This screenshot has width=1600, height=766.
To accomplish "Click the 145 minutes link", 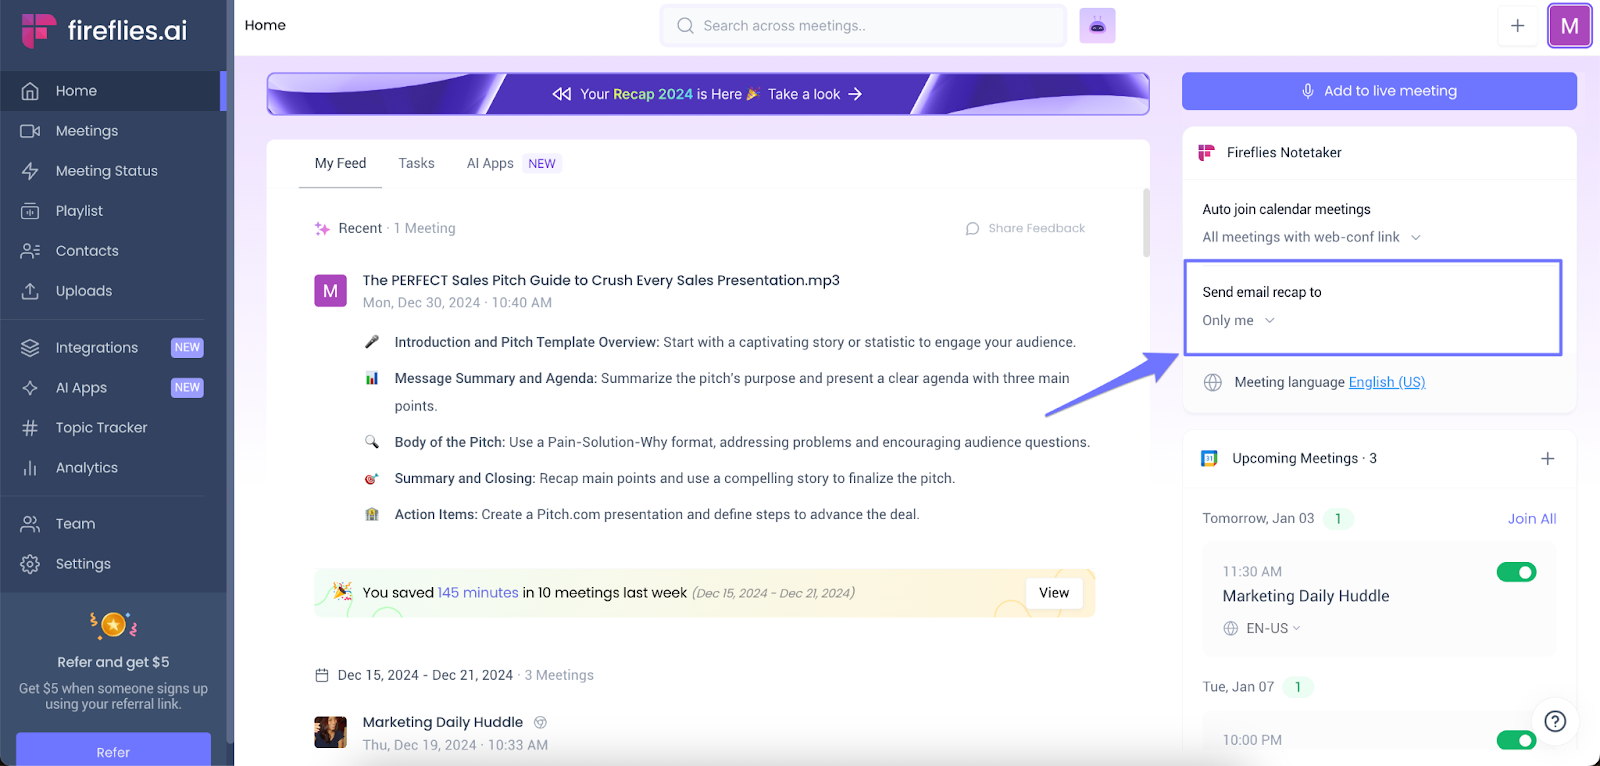I will (478, 593).
